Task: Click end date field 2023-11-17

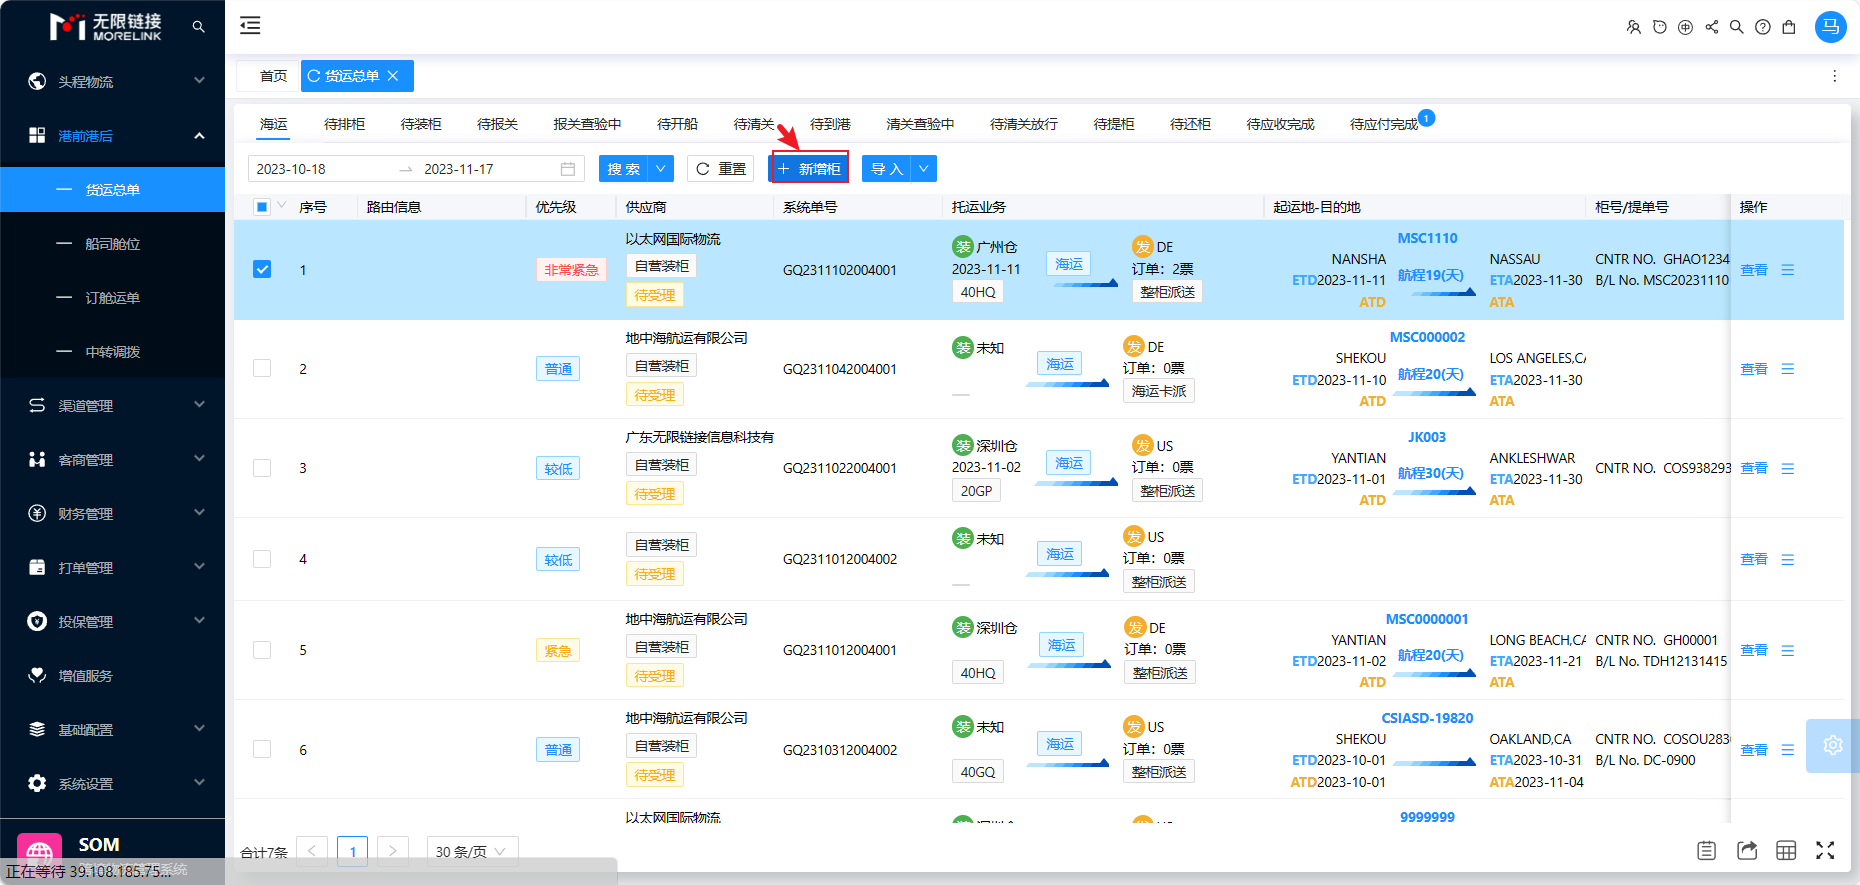Action: click(x=485, y=169)
